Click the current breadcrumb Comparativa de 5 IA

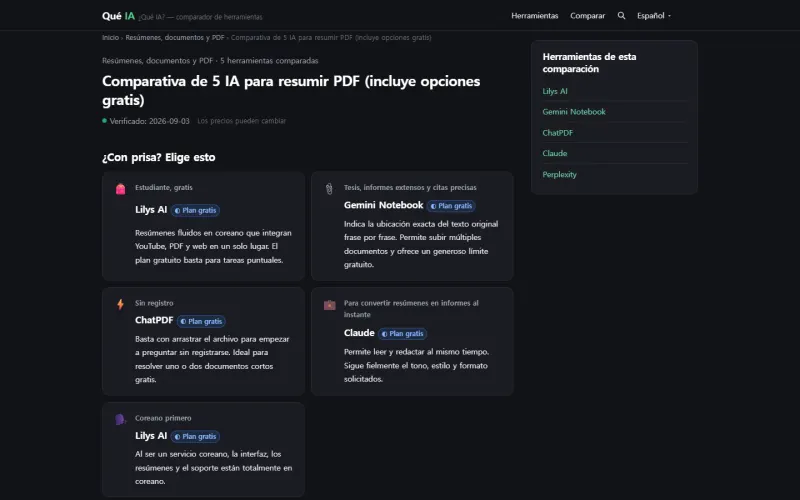pos(331,37)
